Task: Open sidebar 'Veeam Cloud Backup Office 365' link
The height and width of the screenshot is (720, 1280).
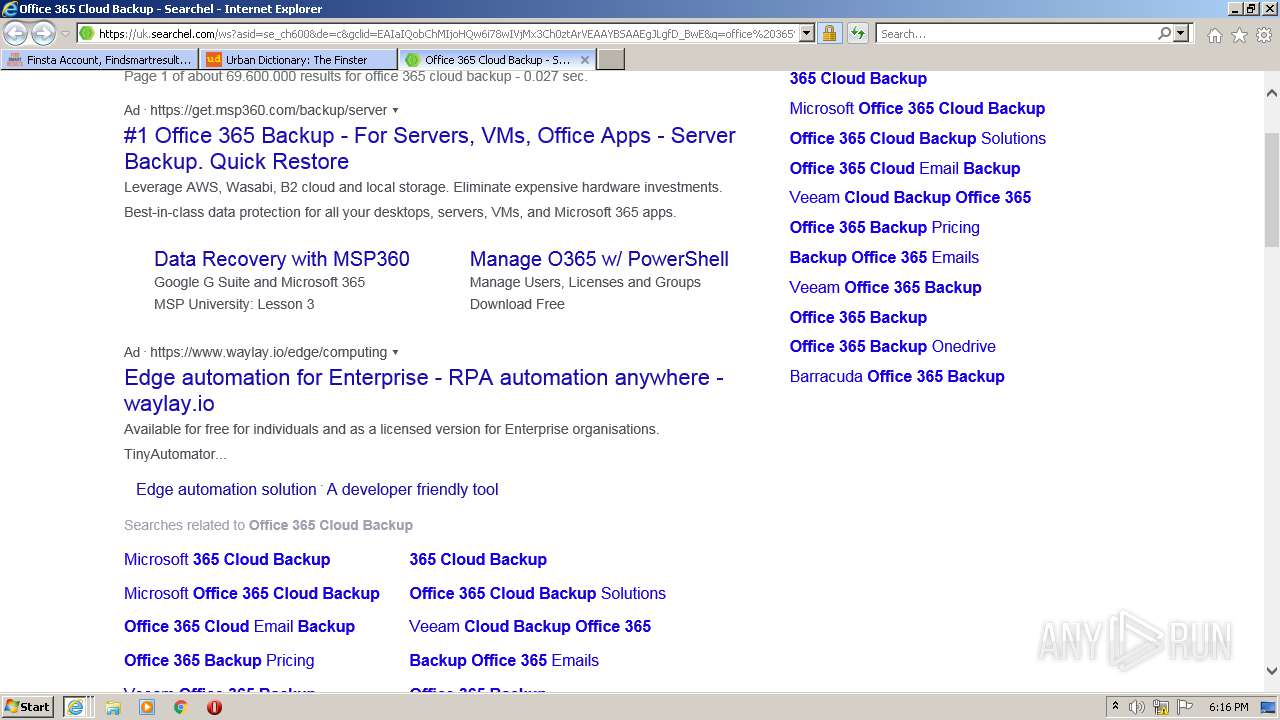Action: pos(910,197)
